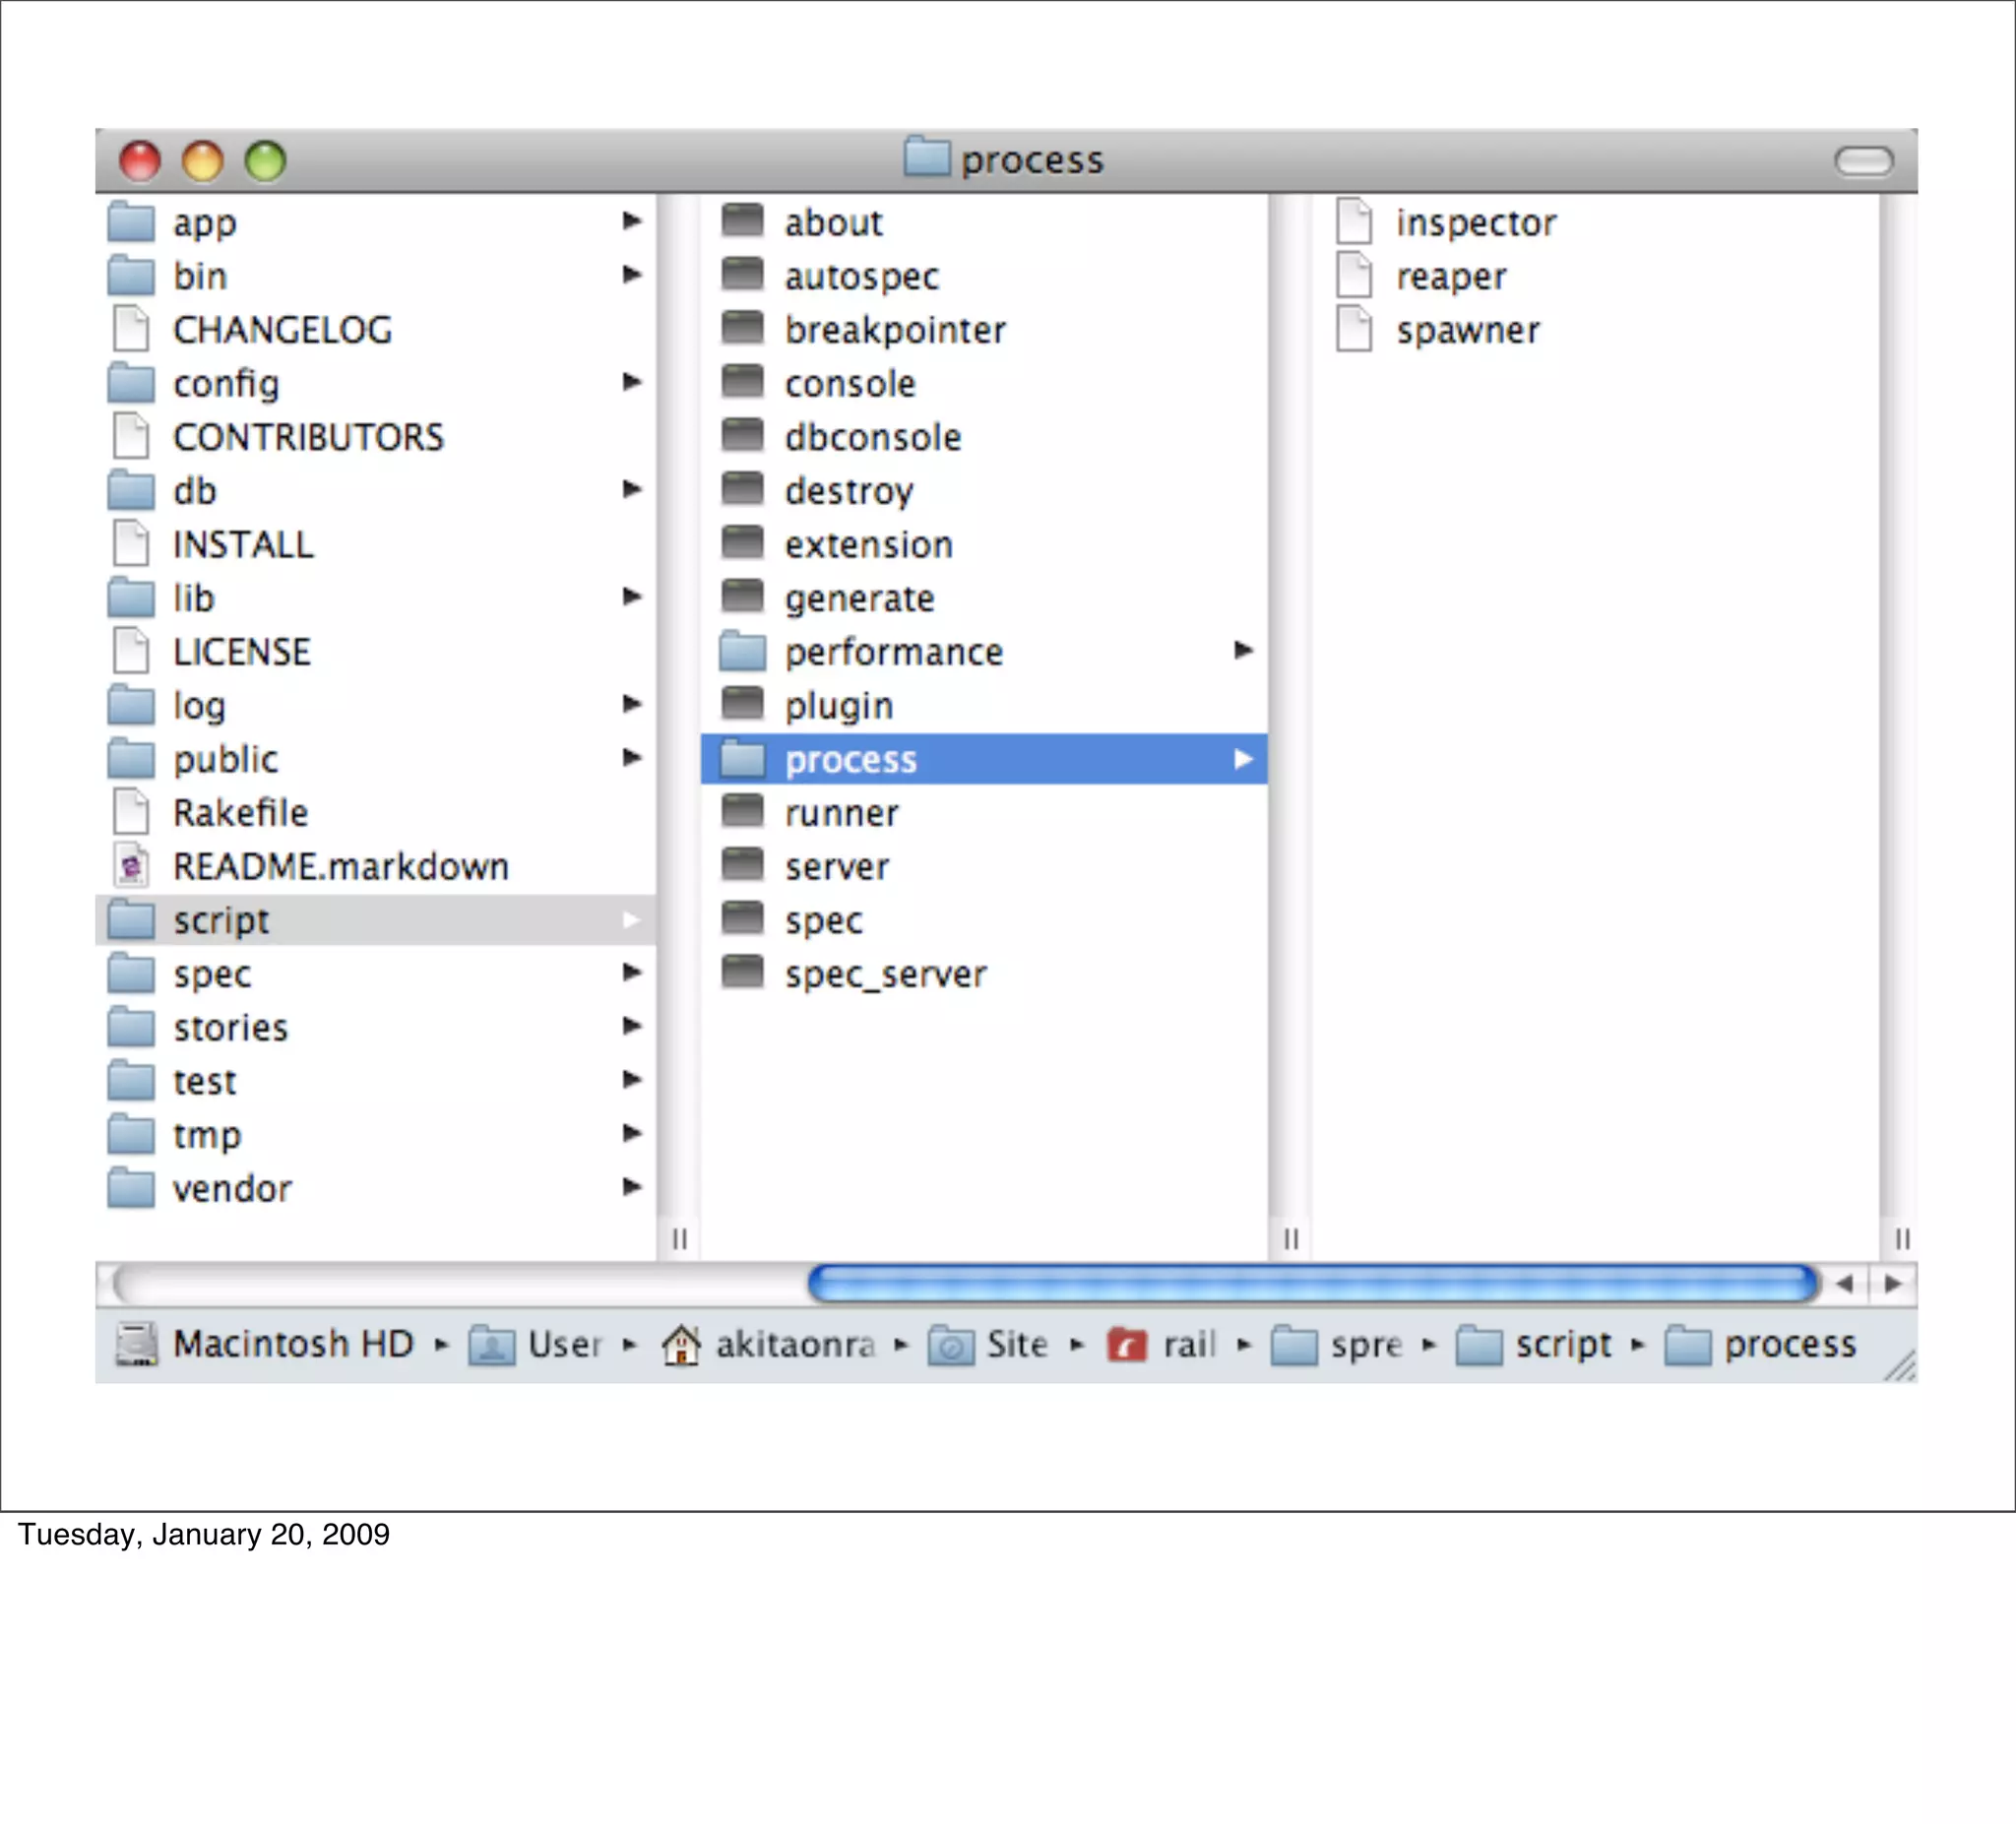Image resolution: width=2016 pixels, height=1824 pixels.
Task: Click the horizontal scrollbar blue thumb
Action: 1312,1283
